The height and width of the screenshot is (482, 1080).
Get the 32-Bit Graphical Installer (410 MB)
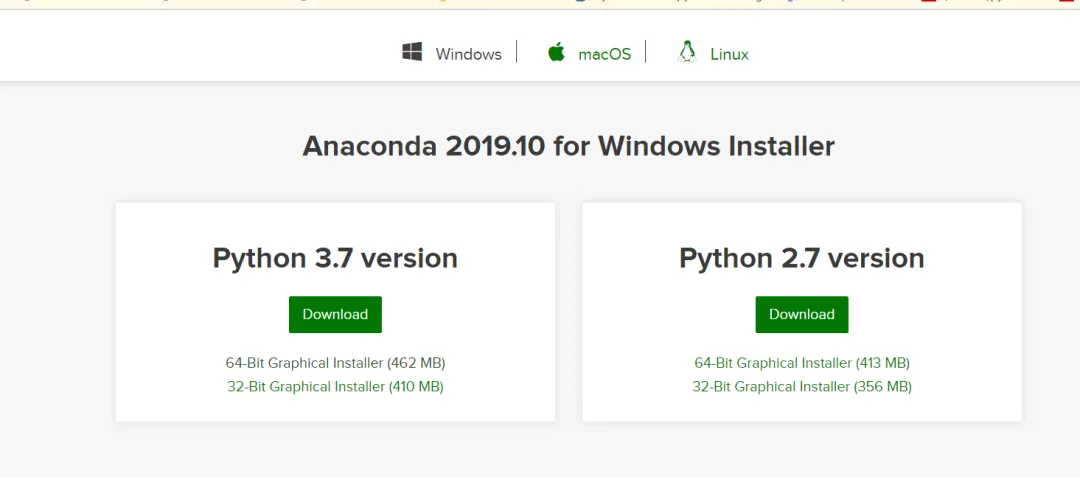click(335, 386)
